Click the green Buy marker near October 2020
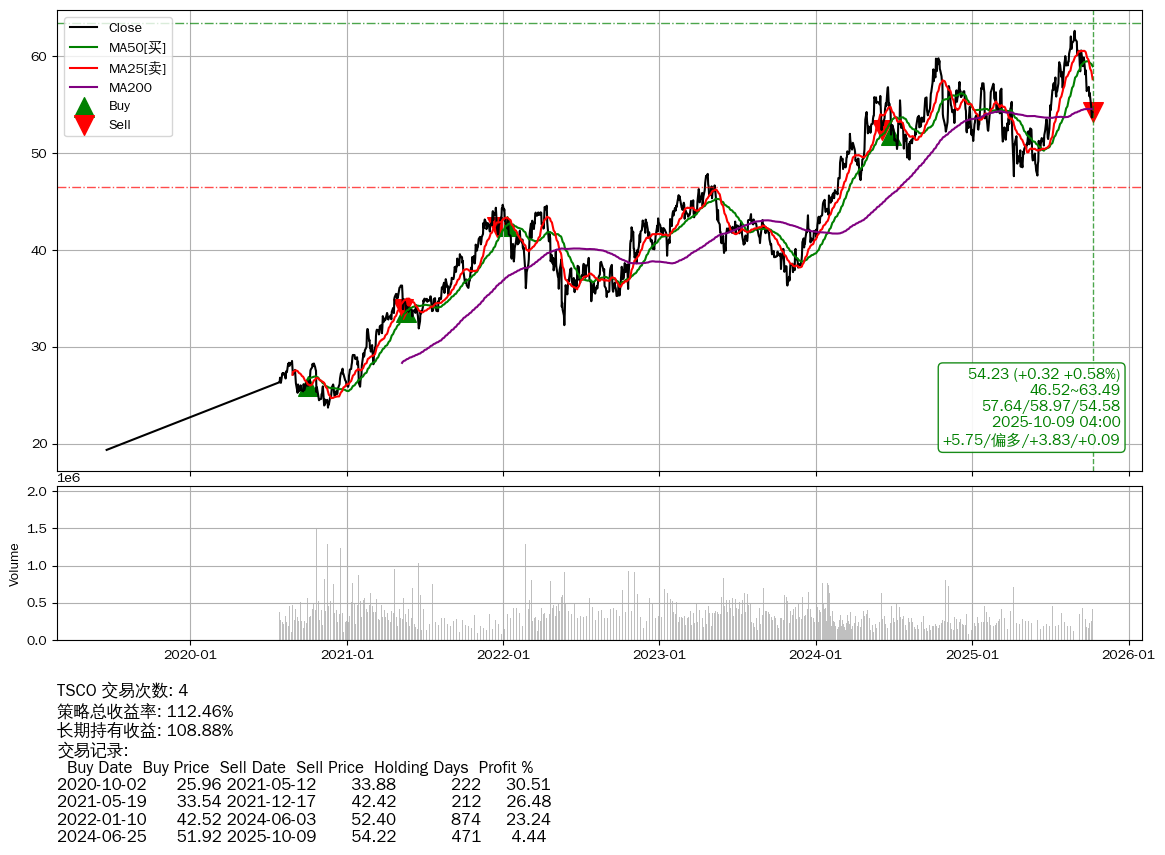 point(308,386)
